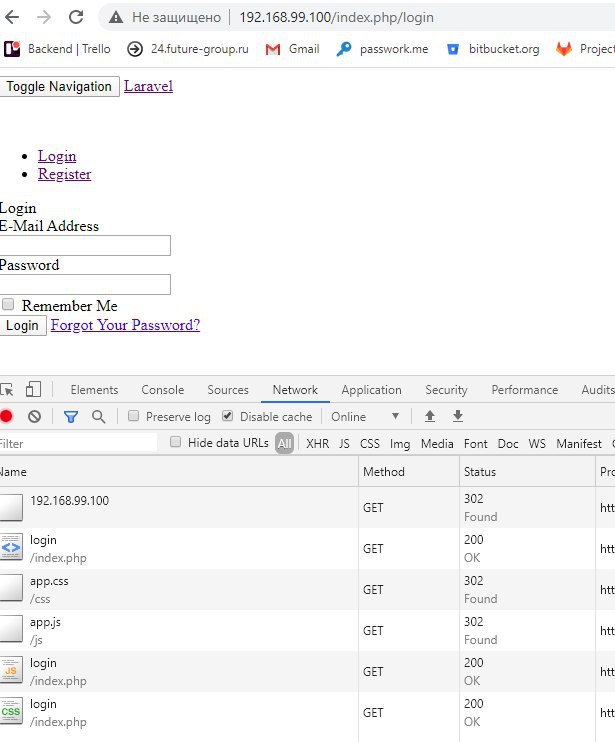Select the All request type filter
Screen dimensions: 615x742
(x=284, y=443)
